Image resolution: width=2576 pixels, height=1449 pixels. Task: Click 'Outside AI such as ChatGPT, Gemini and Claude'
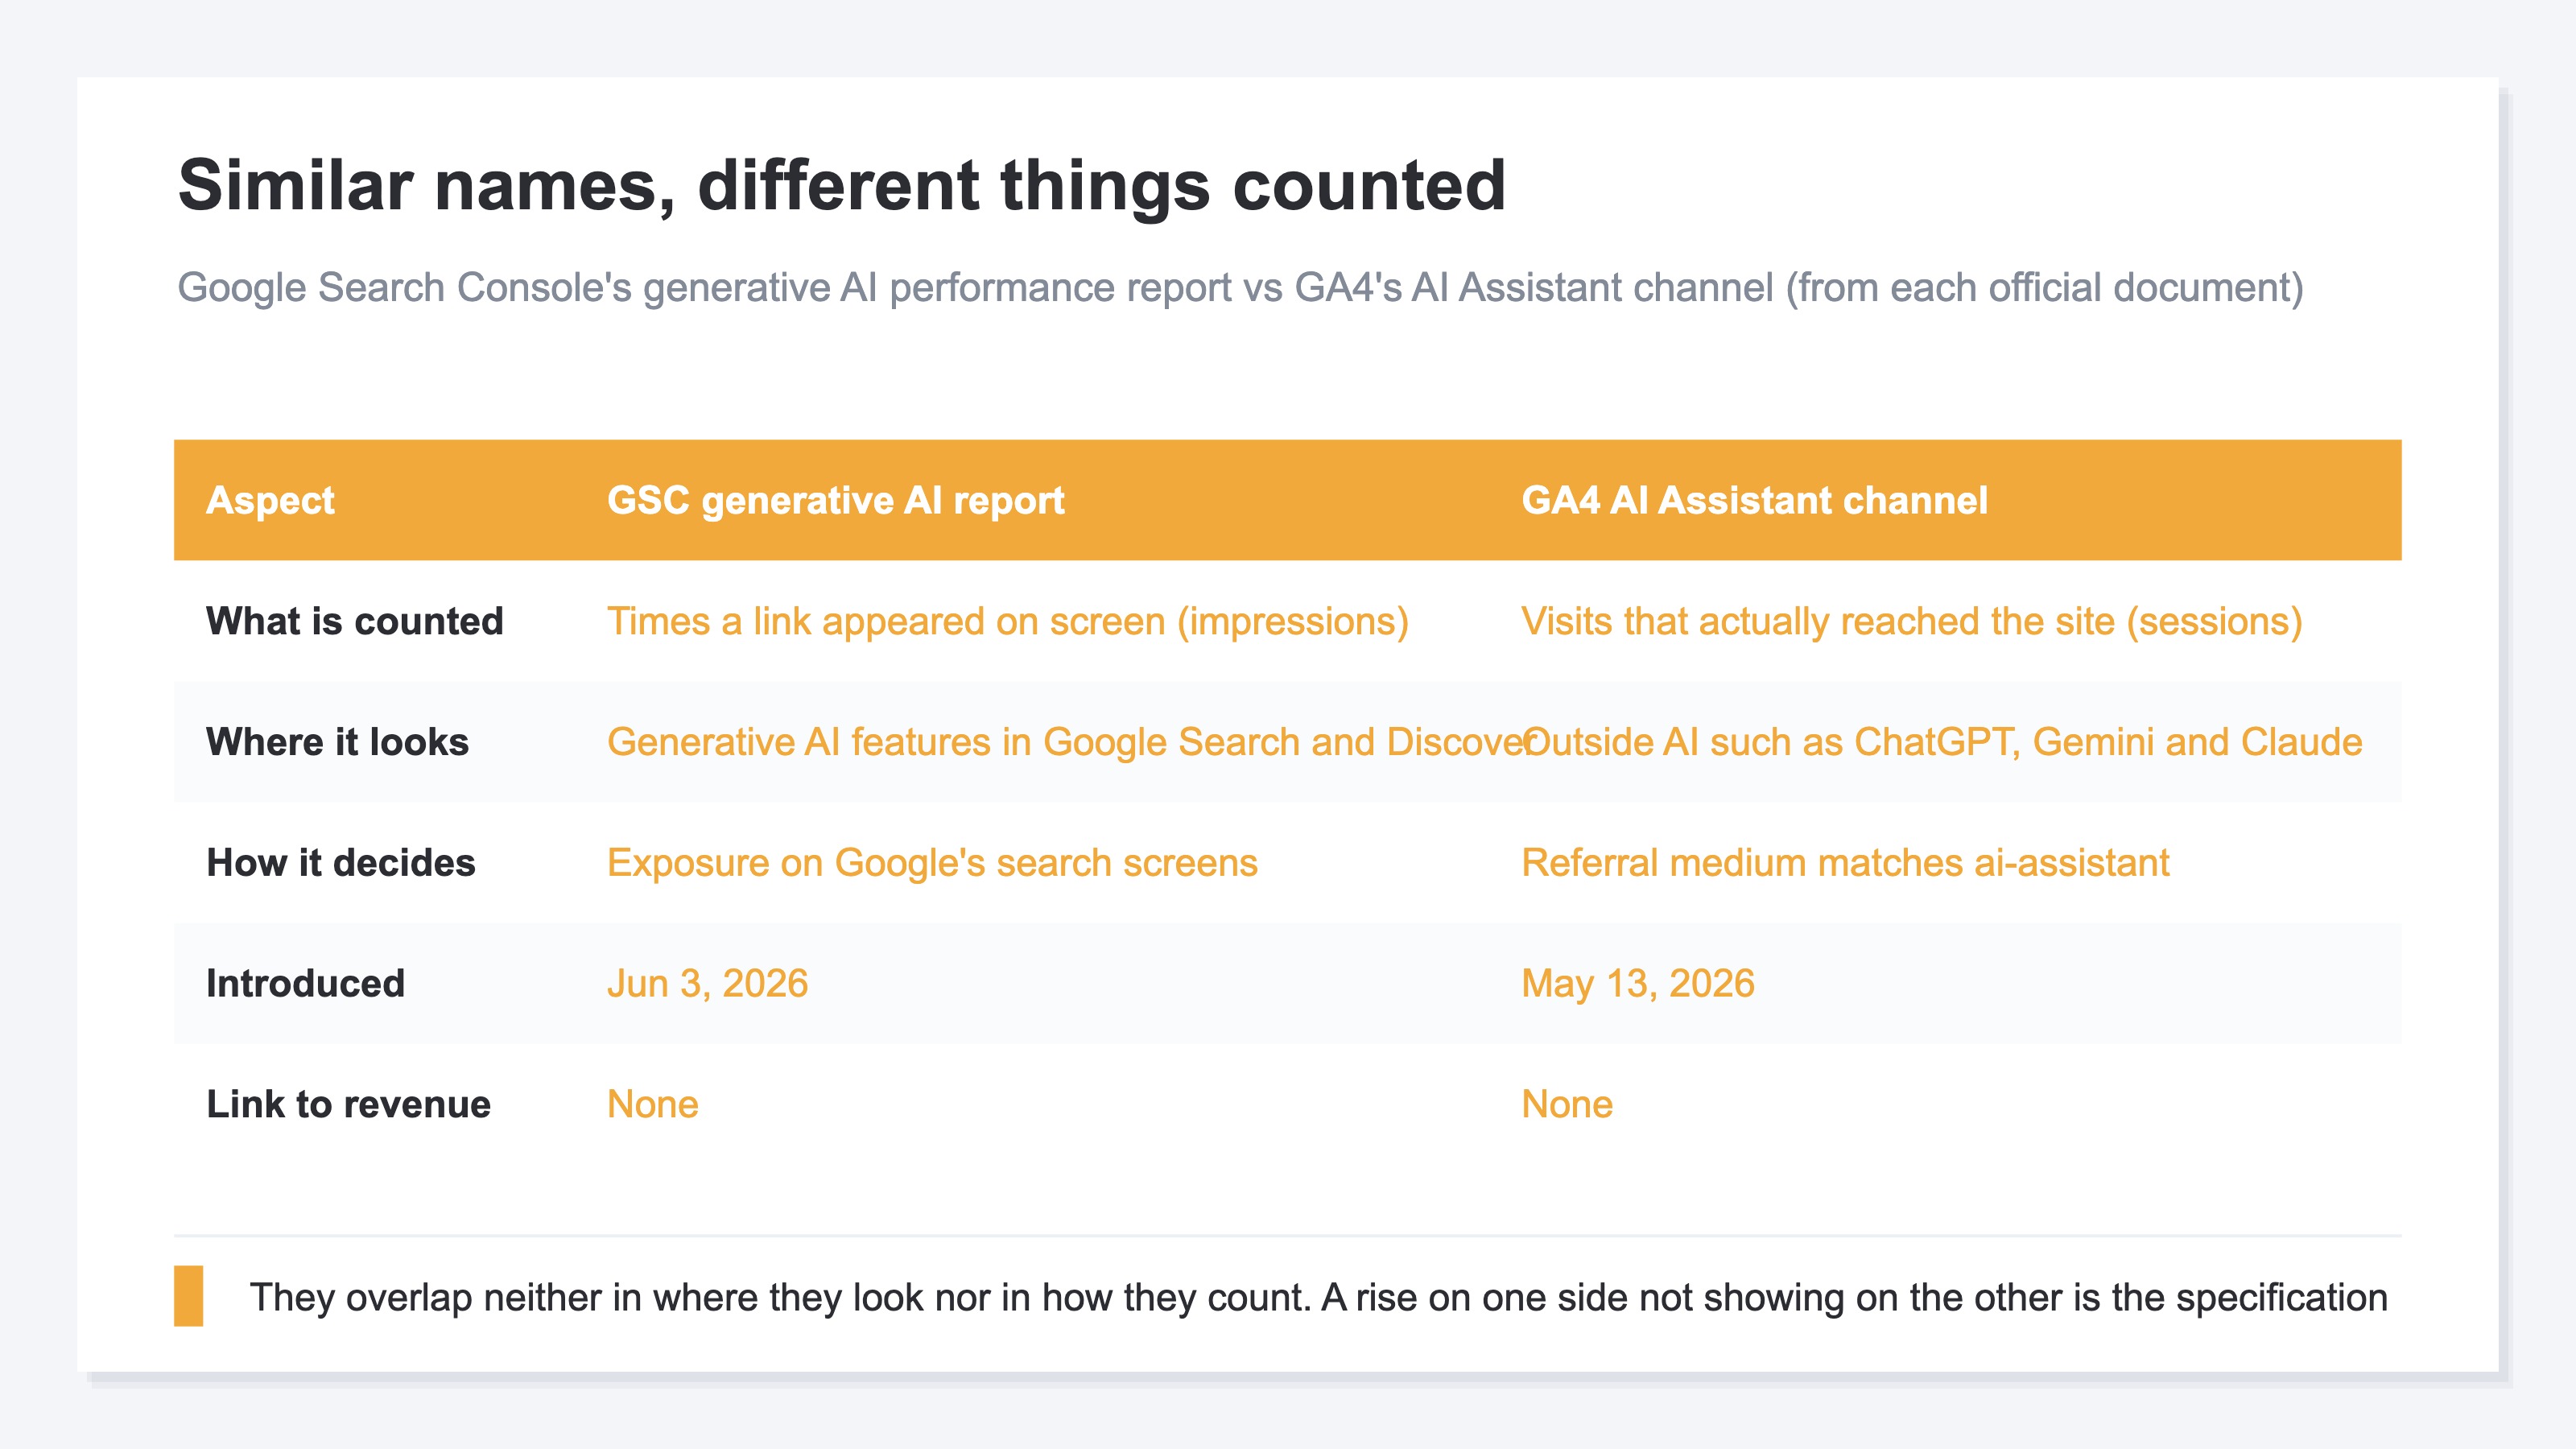pyautogui.click(x=1941, y=742)
